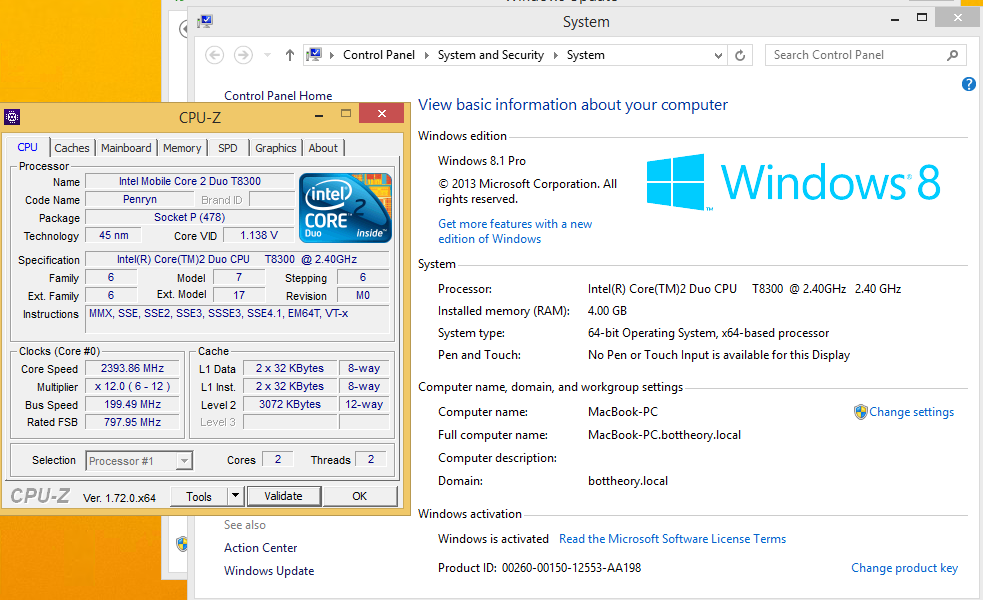The height and width of the screenshot is (600, 983).
Task: Close the CPU-Z window
Action: pyautogui.click(x=382, y=113)
